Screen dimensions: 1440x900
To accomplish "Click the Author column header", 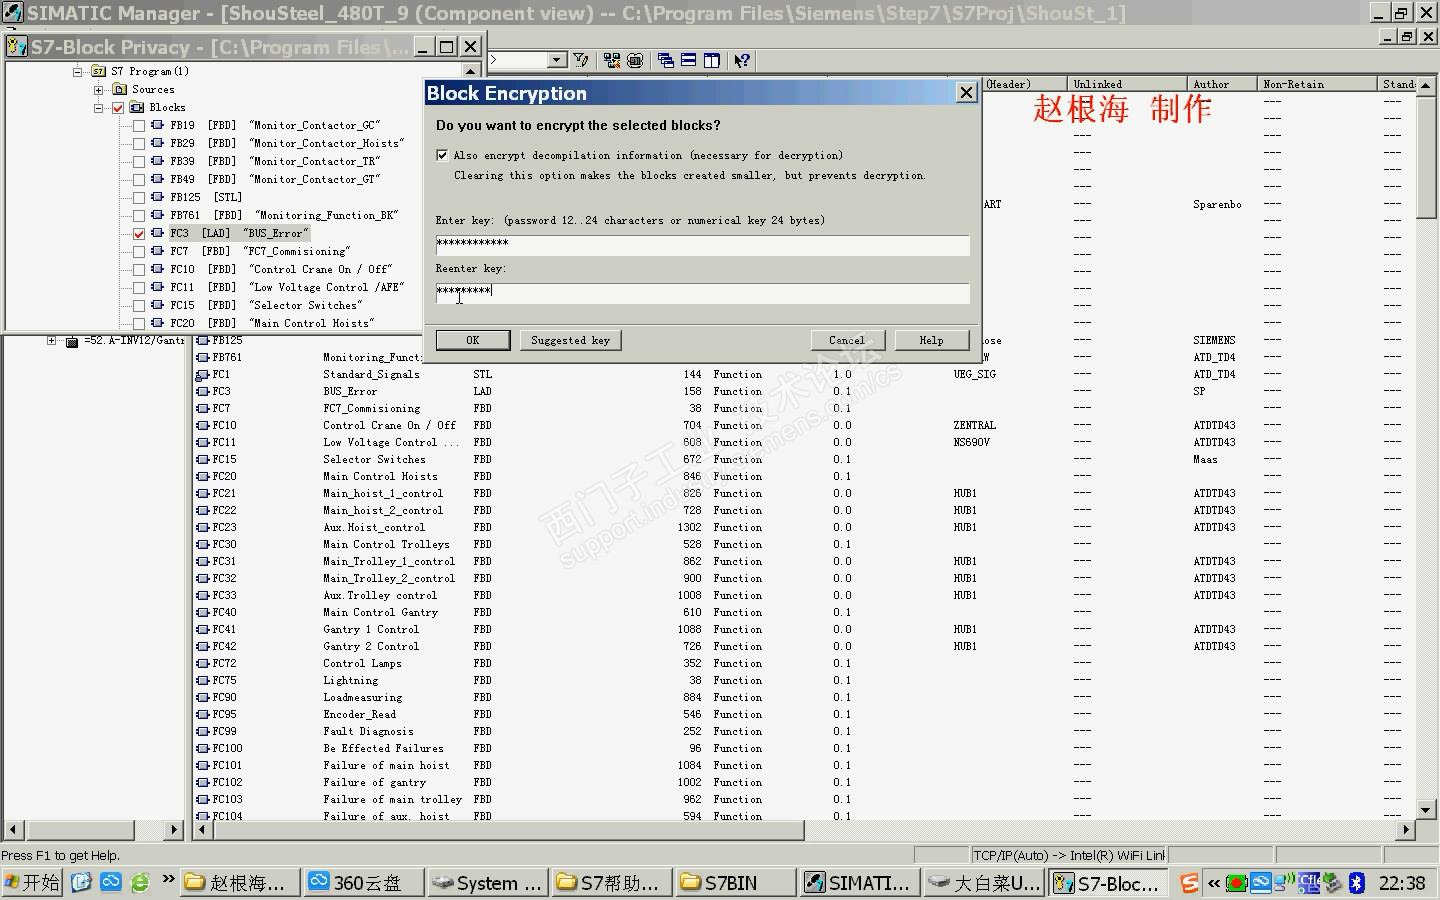I will click(x=1221, y=84).
